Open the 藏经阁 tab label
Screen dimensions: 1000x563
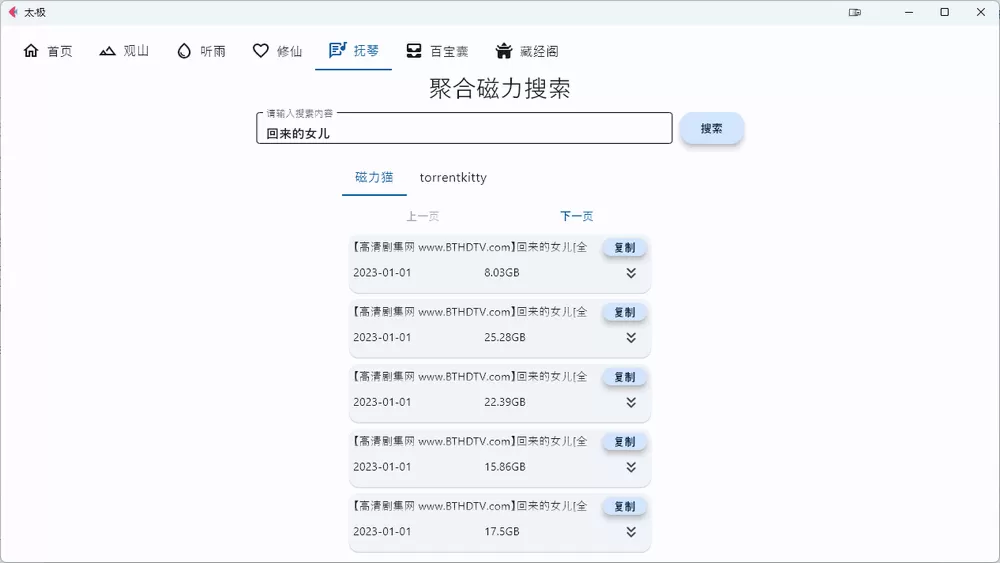(x=539, y=51)
